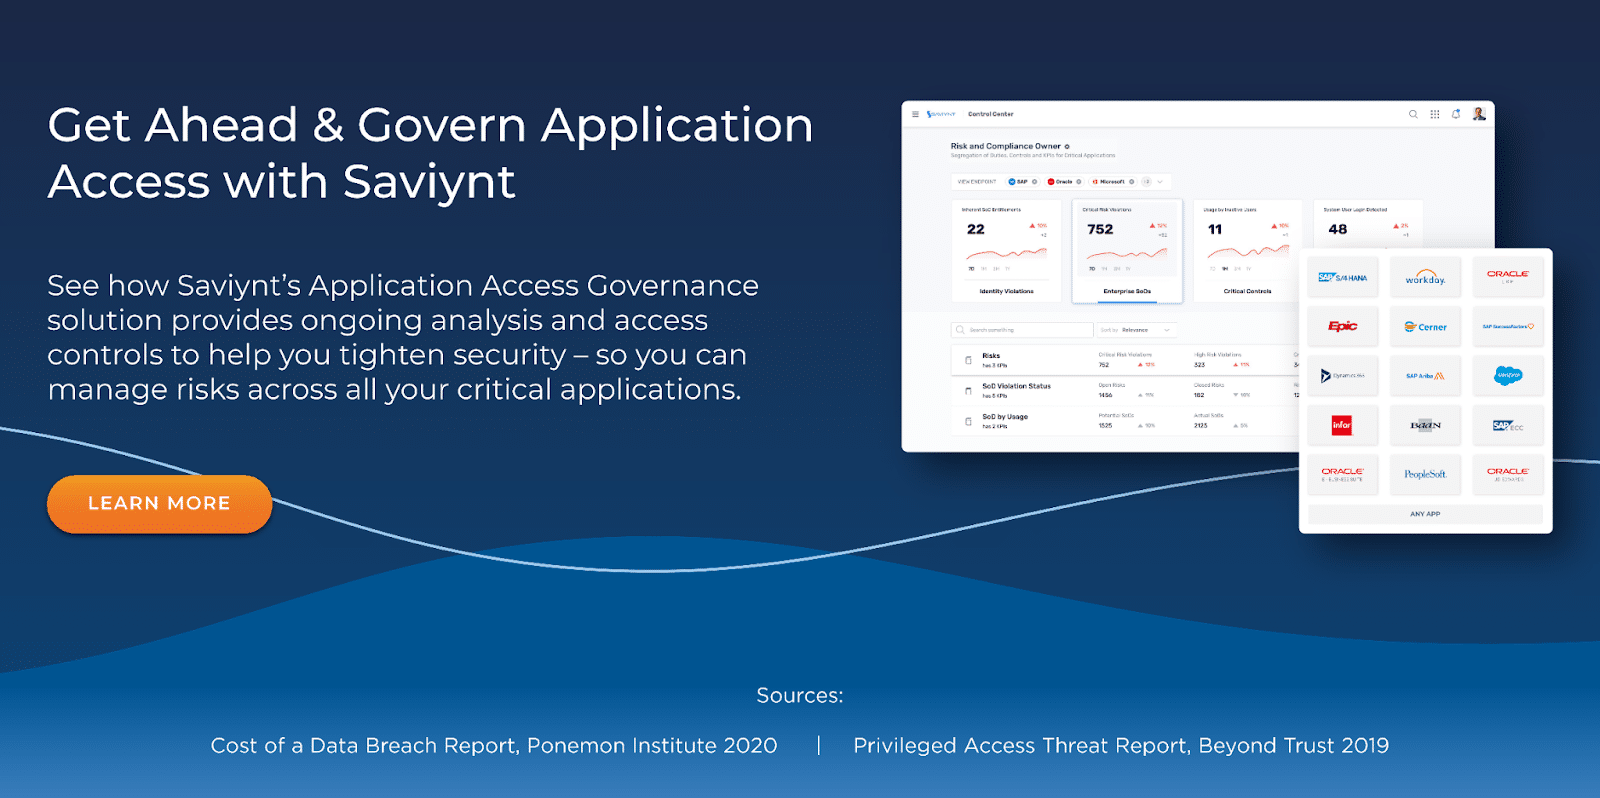Select the Enterprise SoDs card tab
Image resolution: width=1600 pixels, height=798 pixels.
pyautogui.click(x=1127, y=291)
